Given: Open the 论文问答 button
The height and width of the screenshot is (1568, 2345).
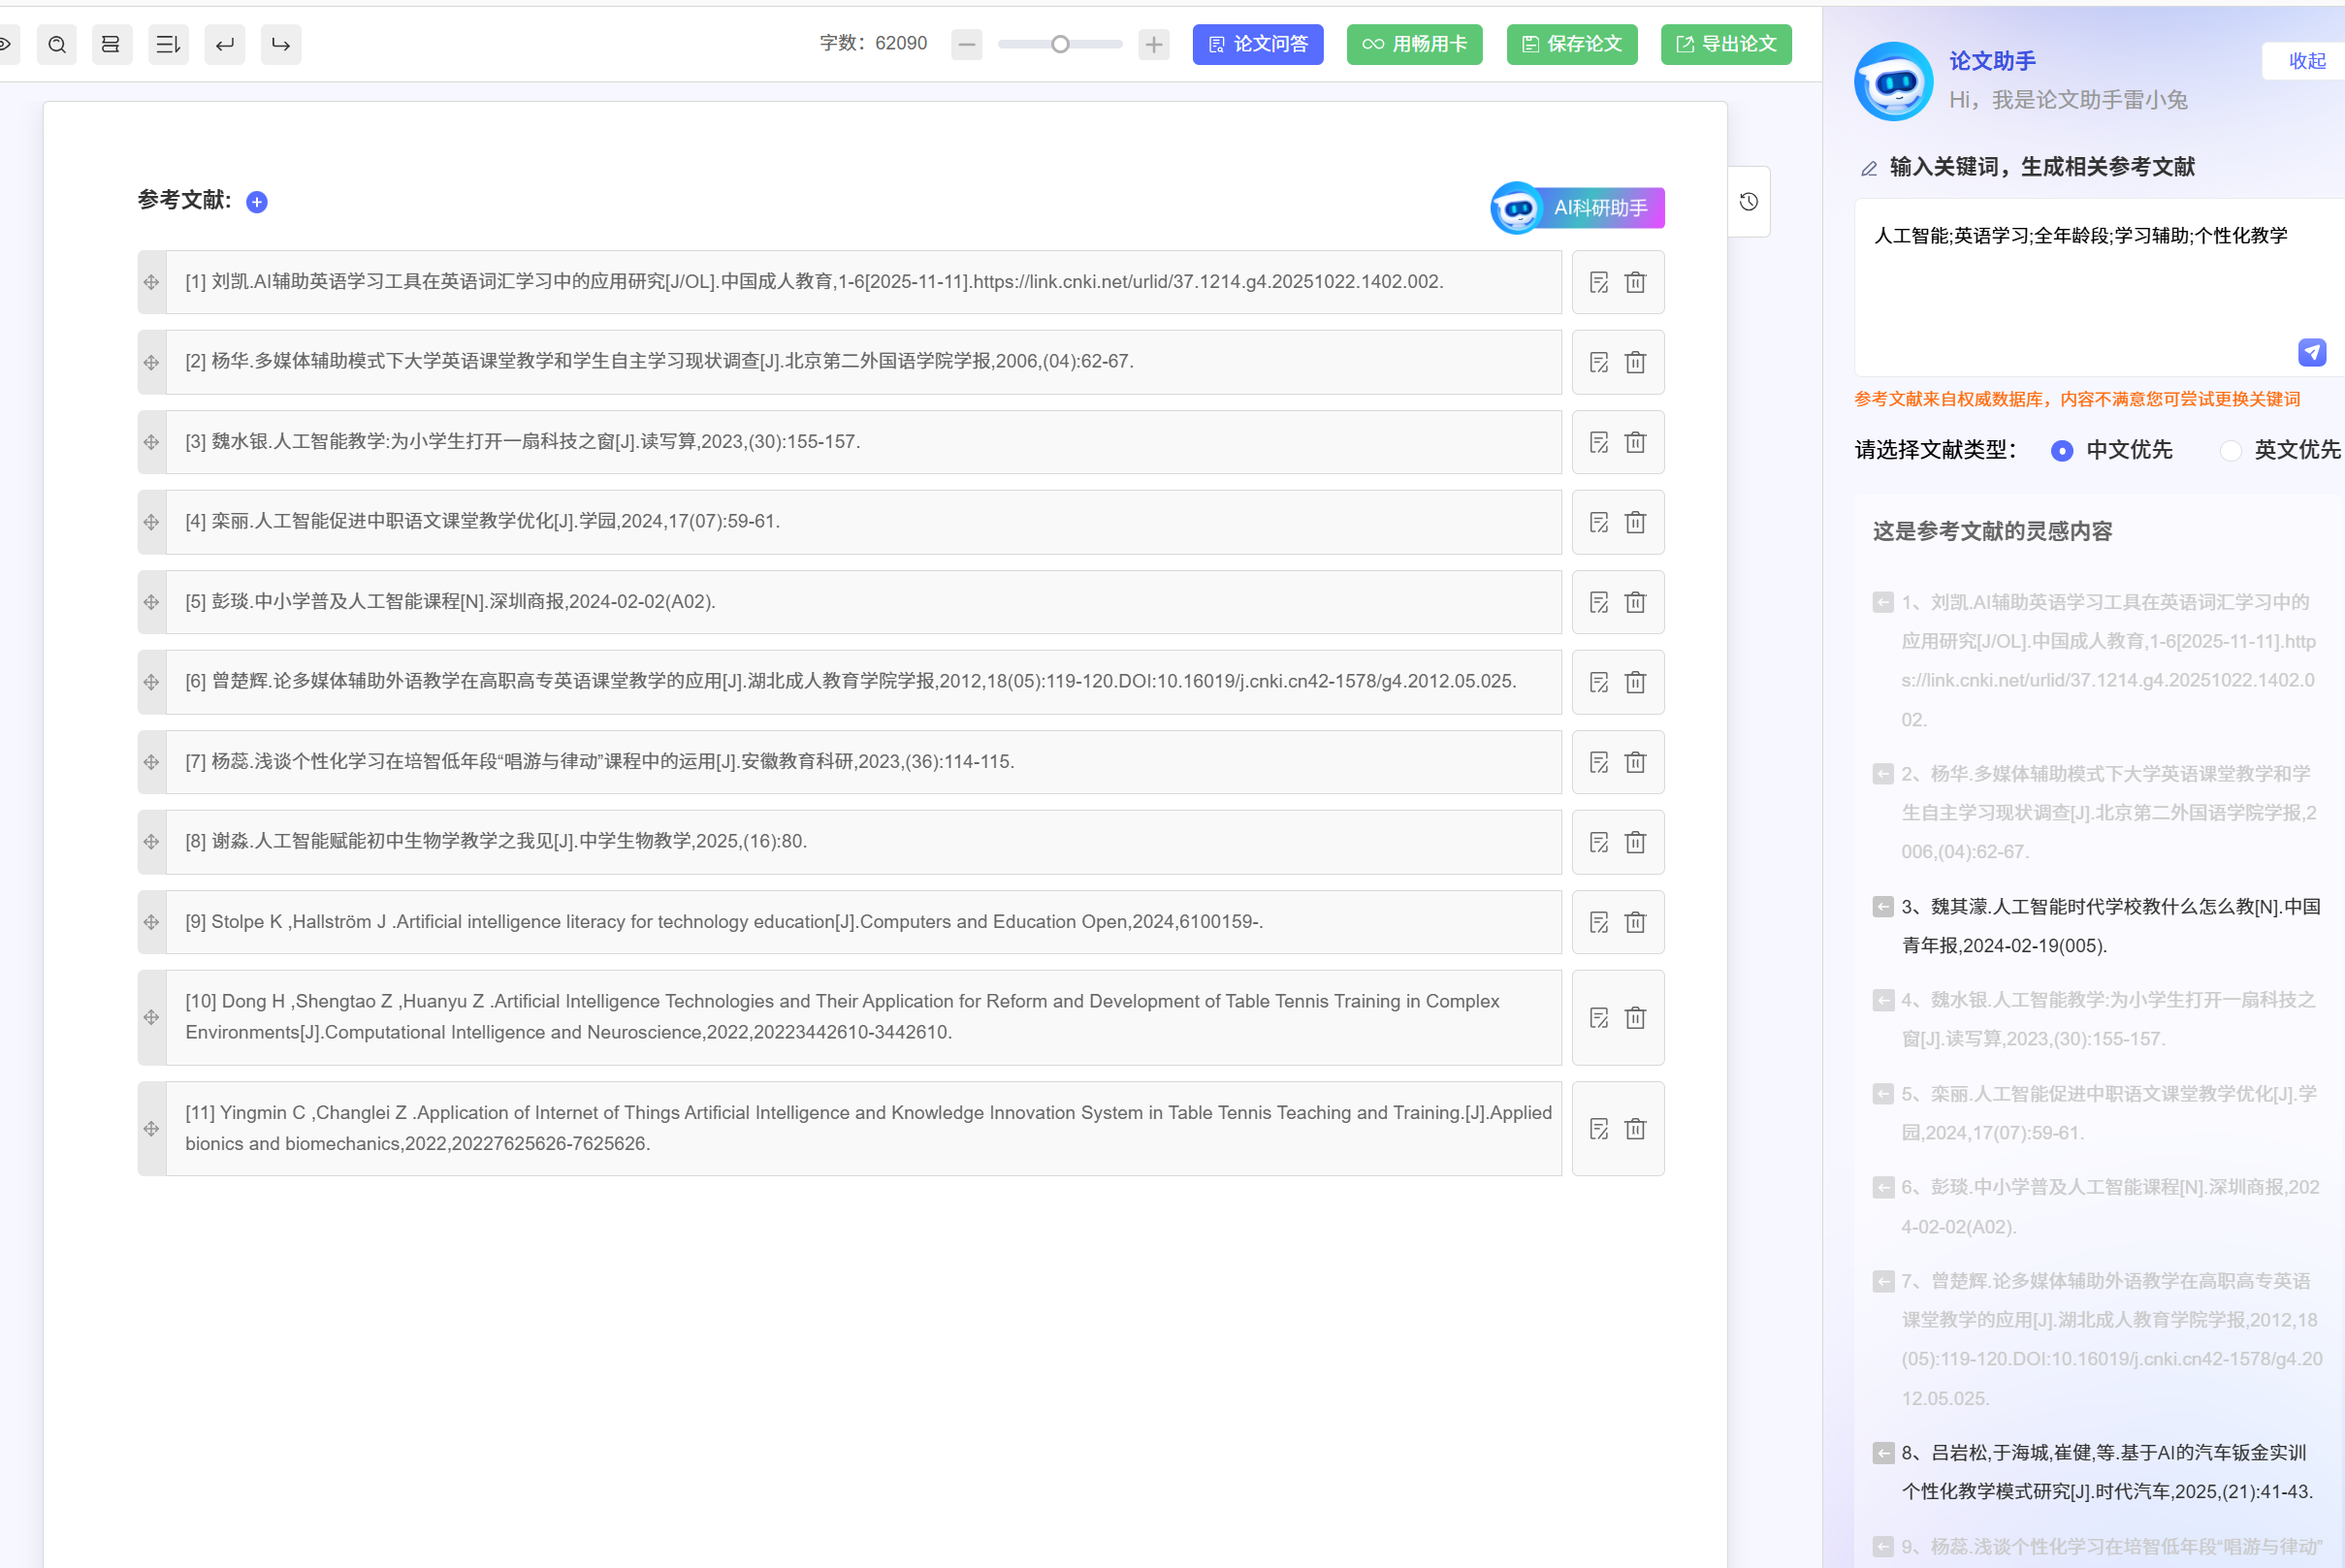Looking at the screenshot, I should [x=1257, y=44].
